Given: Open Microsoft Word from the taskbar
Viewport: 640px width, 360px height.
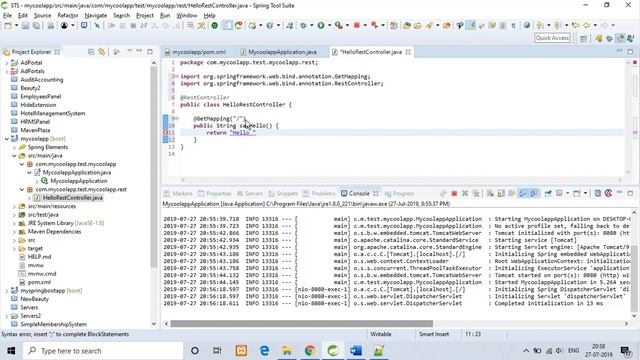Looking at the screenshot, I should (x=356, y=351).
